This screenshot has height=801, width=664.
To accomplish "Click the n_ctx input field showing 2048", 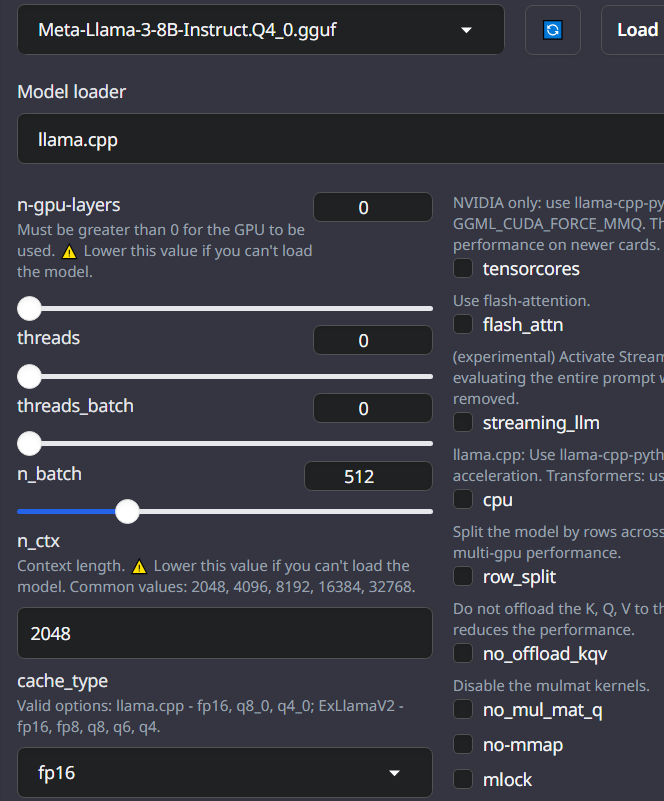I will point(225,633).
